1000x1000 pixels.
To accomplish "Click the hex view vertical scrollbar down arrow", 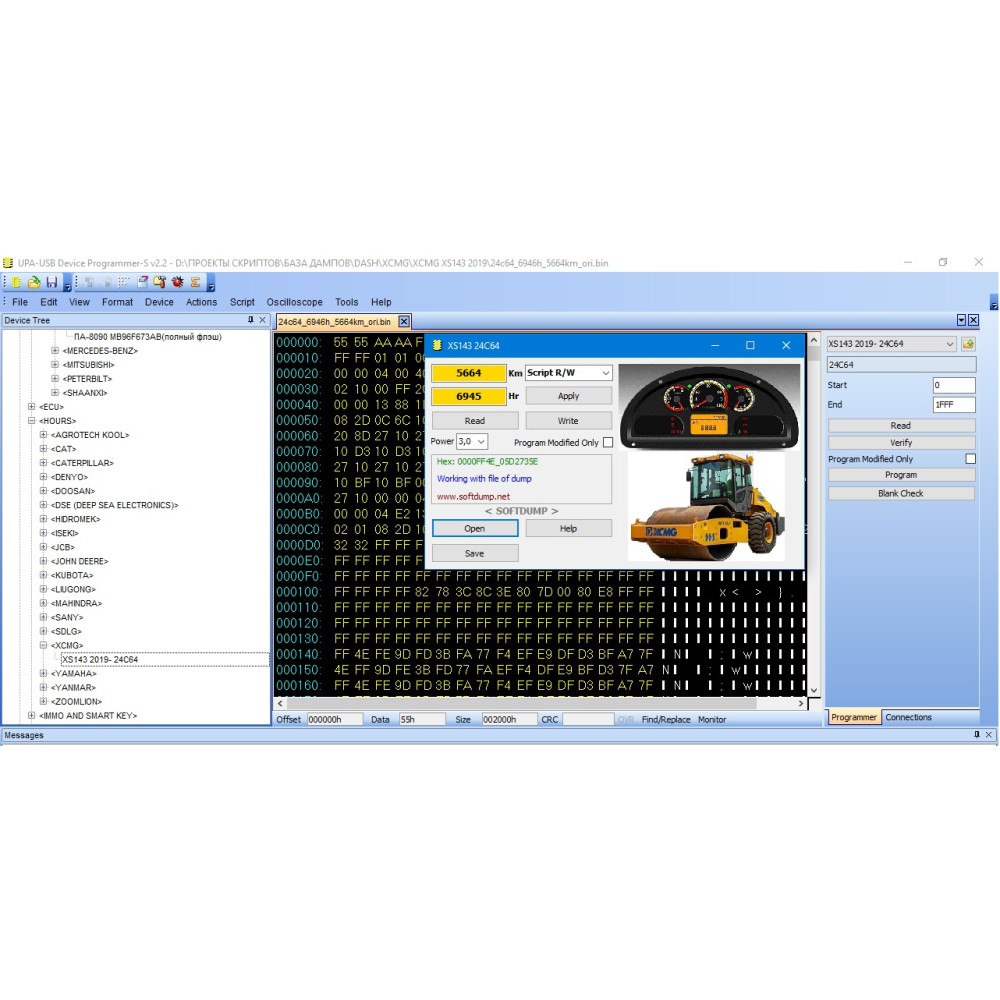I will [814, 689].
